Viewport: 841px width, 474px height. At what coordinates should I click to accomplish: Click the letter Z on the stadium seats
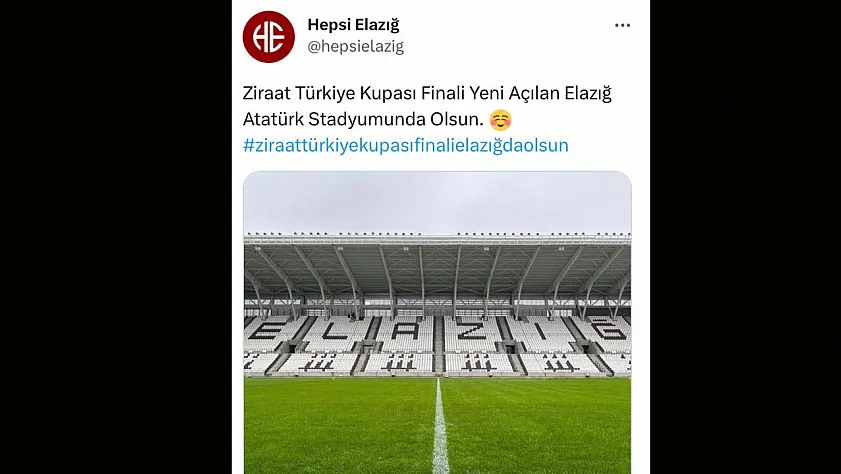(473, 331)
